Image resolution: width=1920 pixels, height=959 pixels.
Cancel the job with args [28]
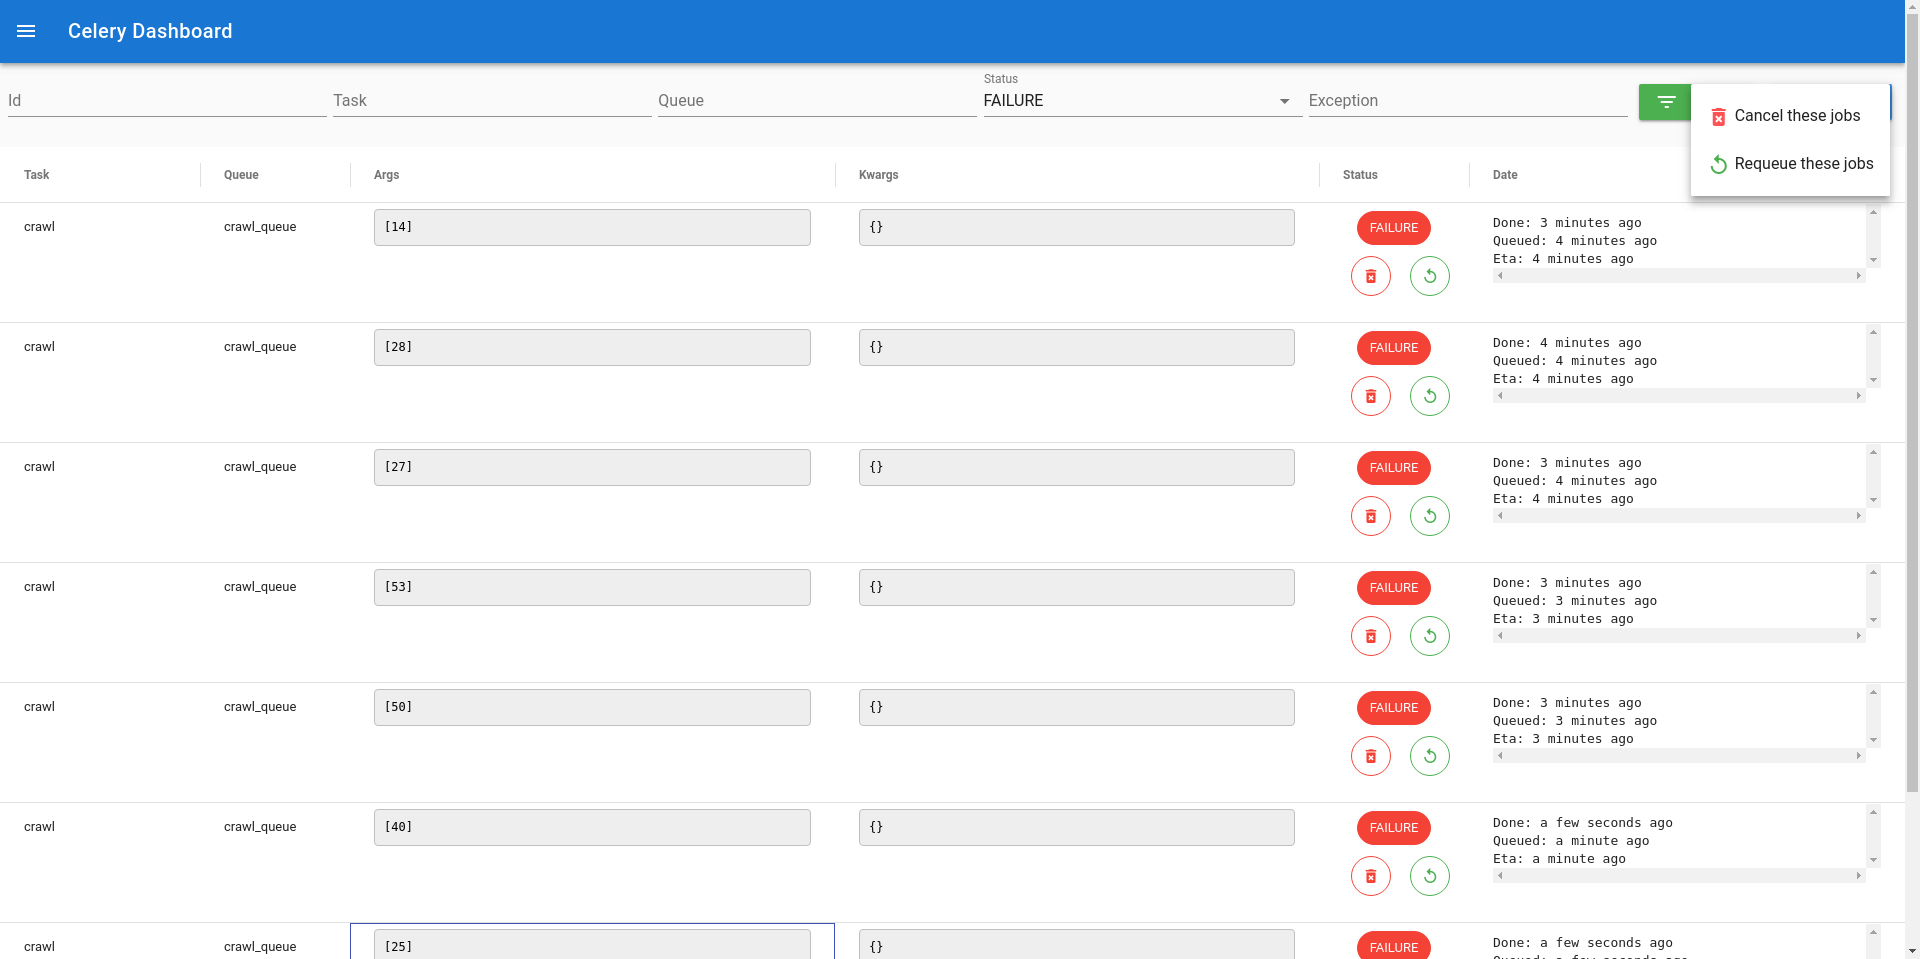tap(1370, 396)
